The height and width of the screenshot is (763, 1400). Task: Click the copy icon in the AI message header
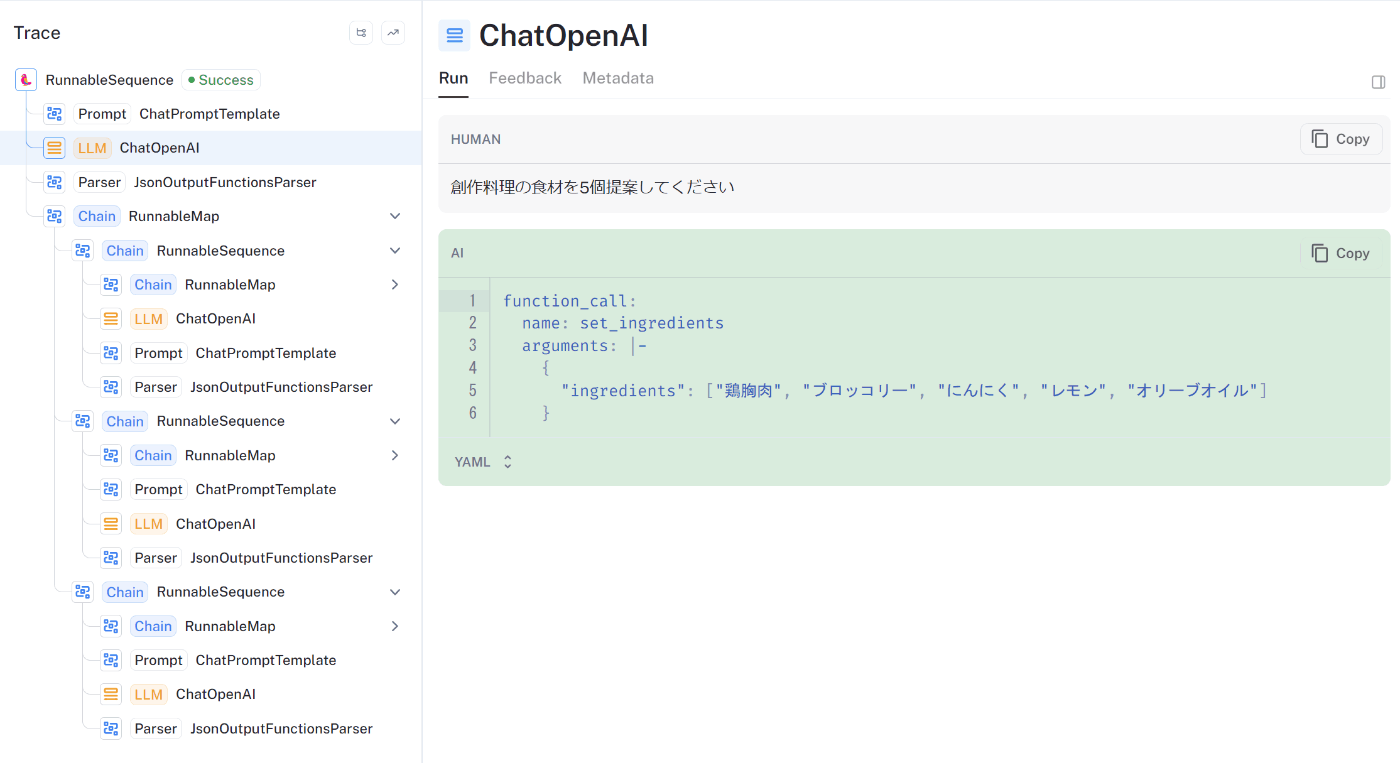click(x=1320, y=253)
